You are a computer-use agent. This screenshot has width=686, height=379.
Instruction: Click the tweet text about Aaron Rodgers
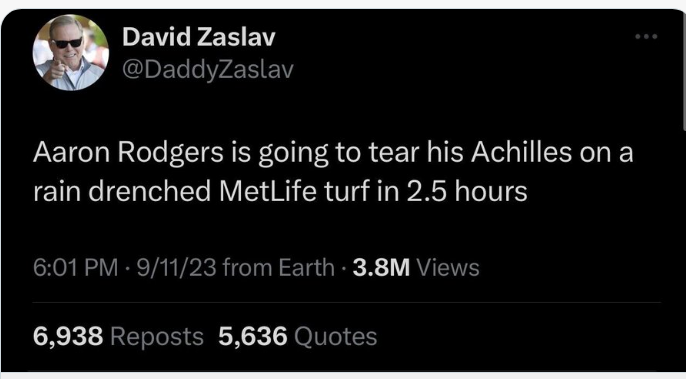[333, 172]
